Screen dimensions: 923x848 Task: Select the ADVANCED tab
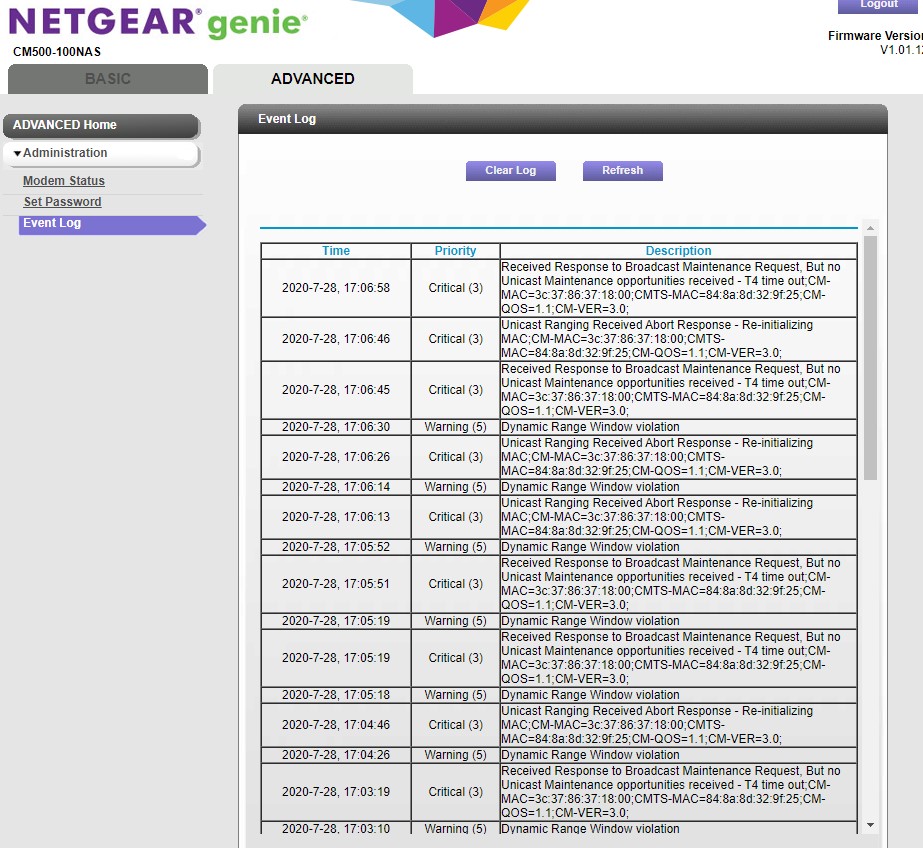click(312, 79)
